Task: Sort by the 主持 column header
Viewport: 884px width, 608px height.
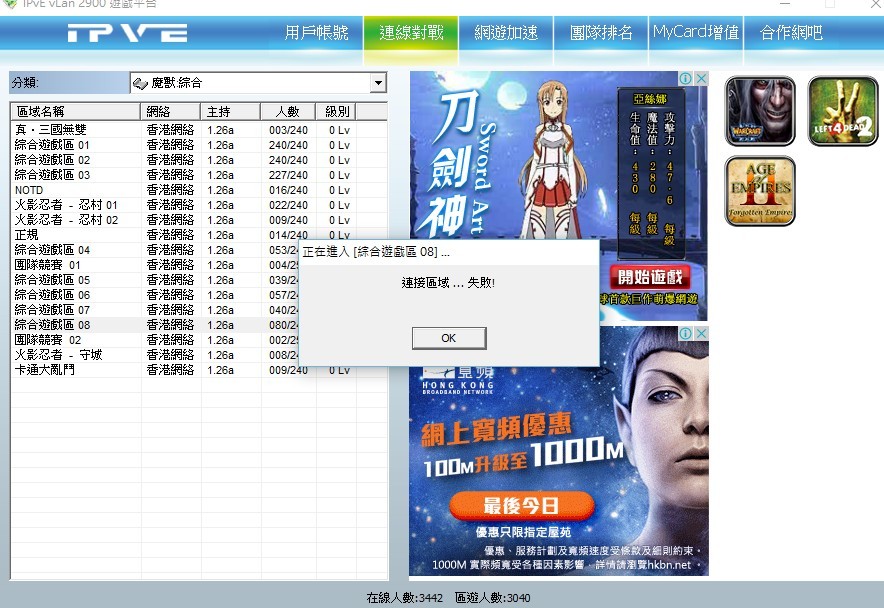Action: [x=230, y=111]
